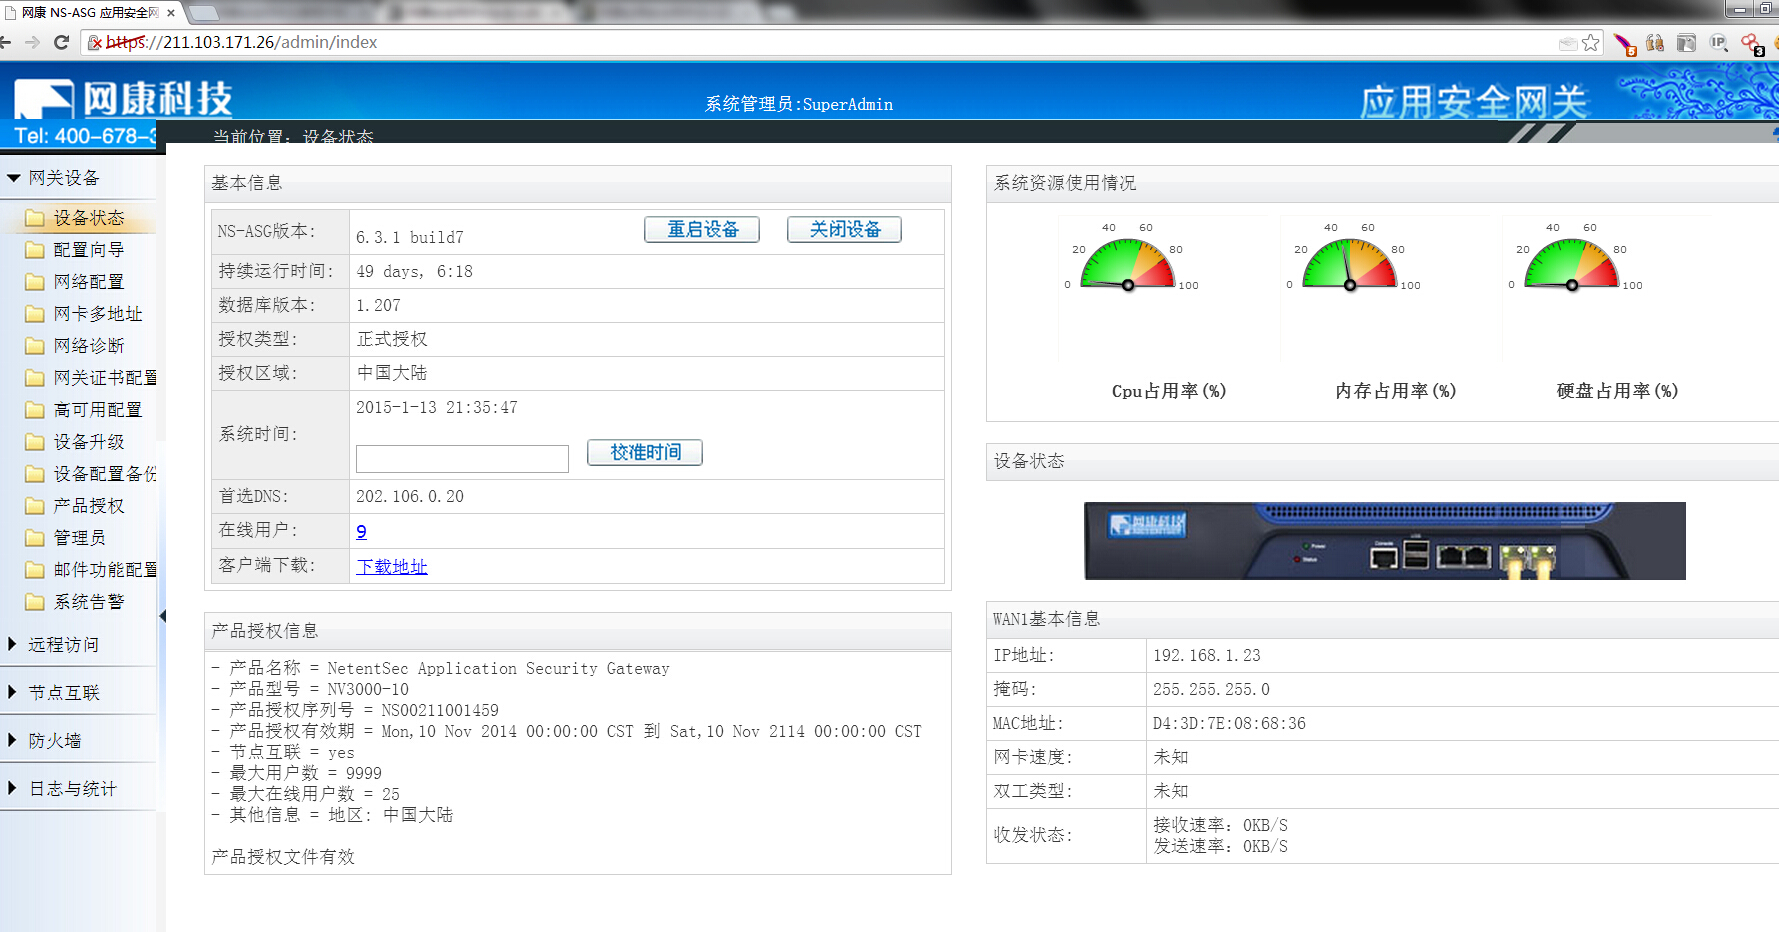Click the folder icon beside 系统告警
The width and height of the screenshot is (1779, 932).
(35, 602)
